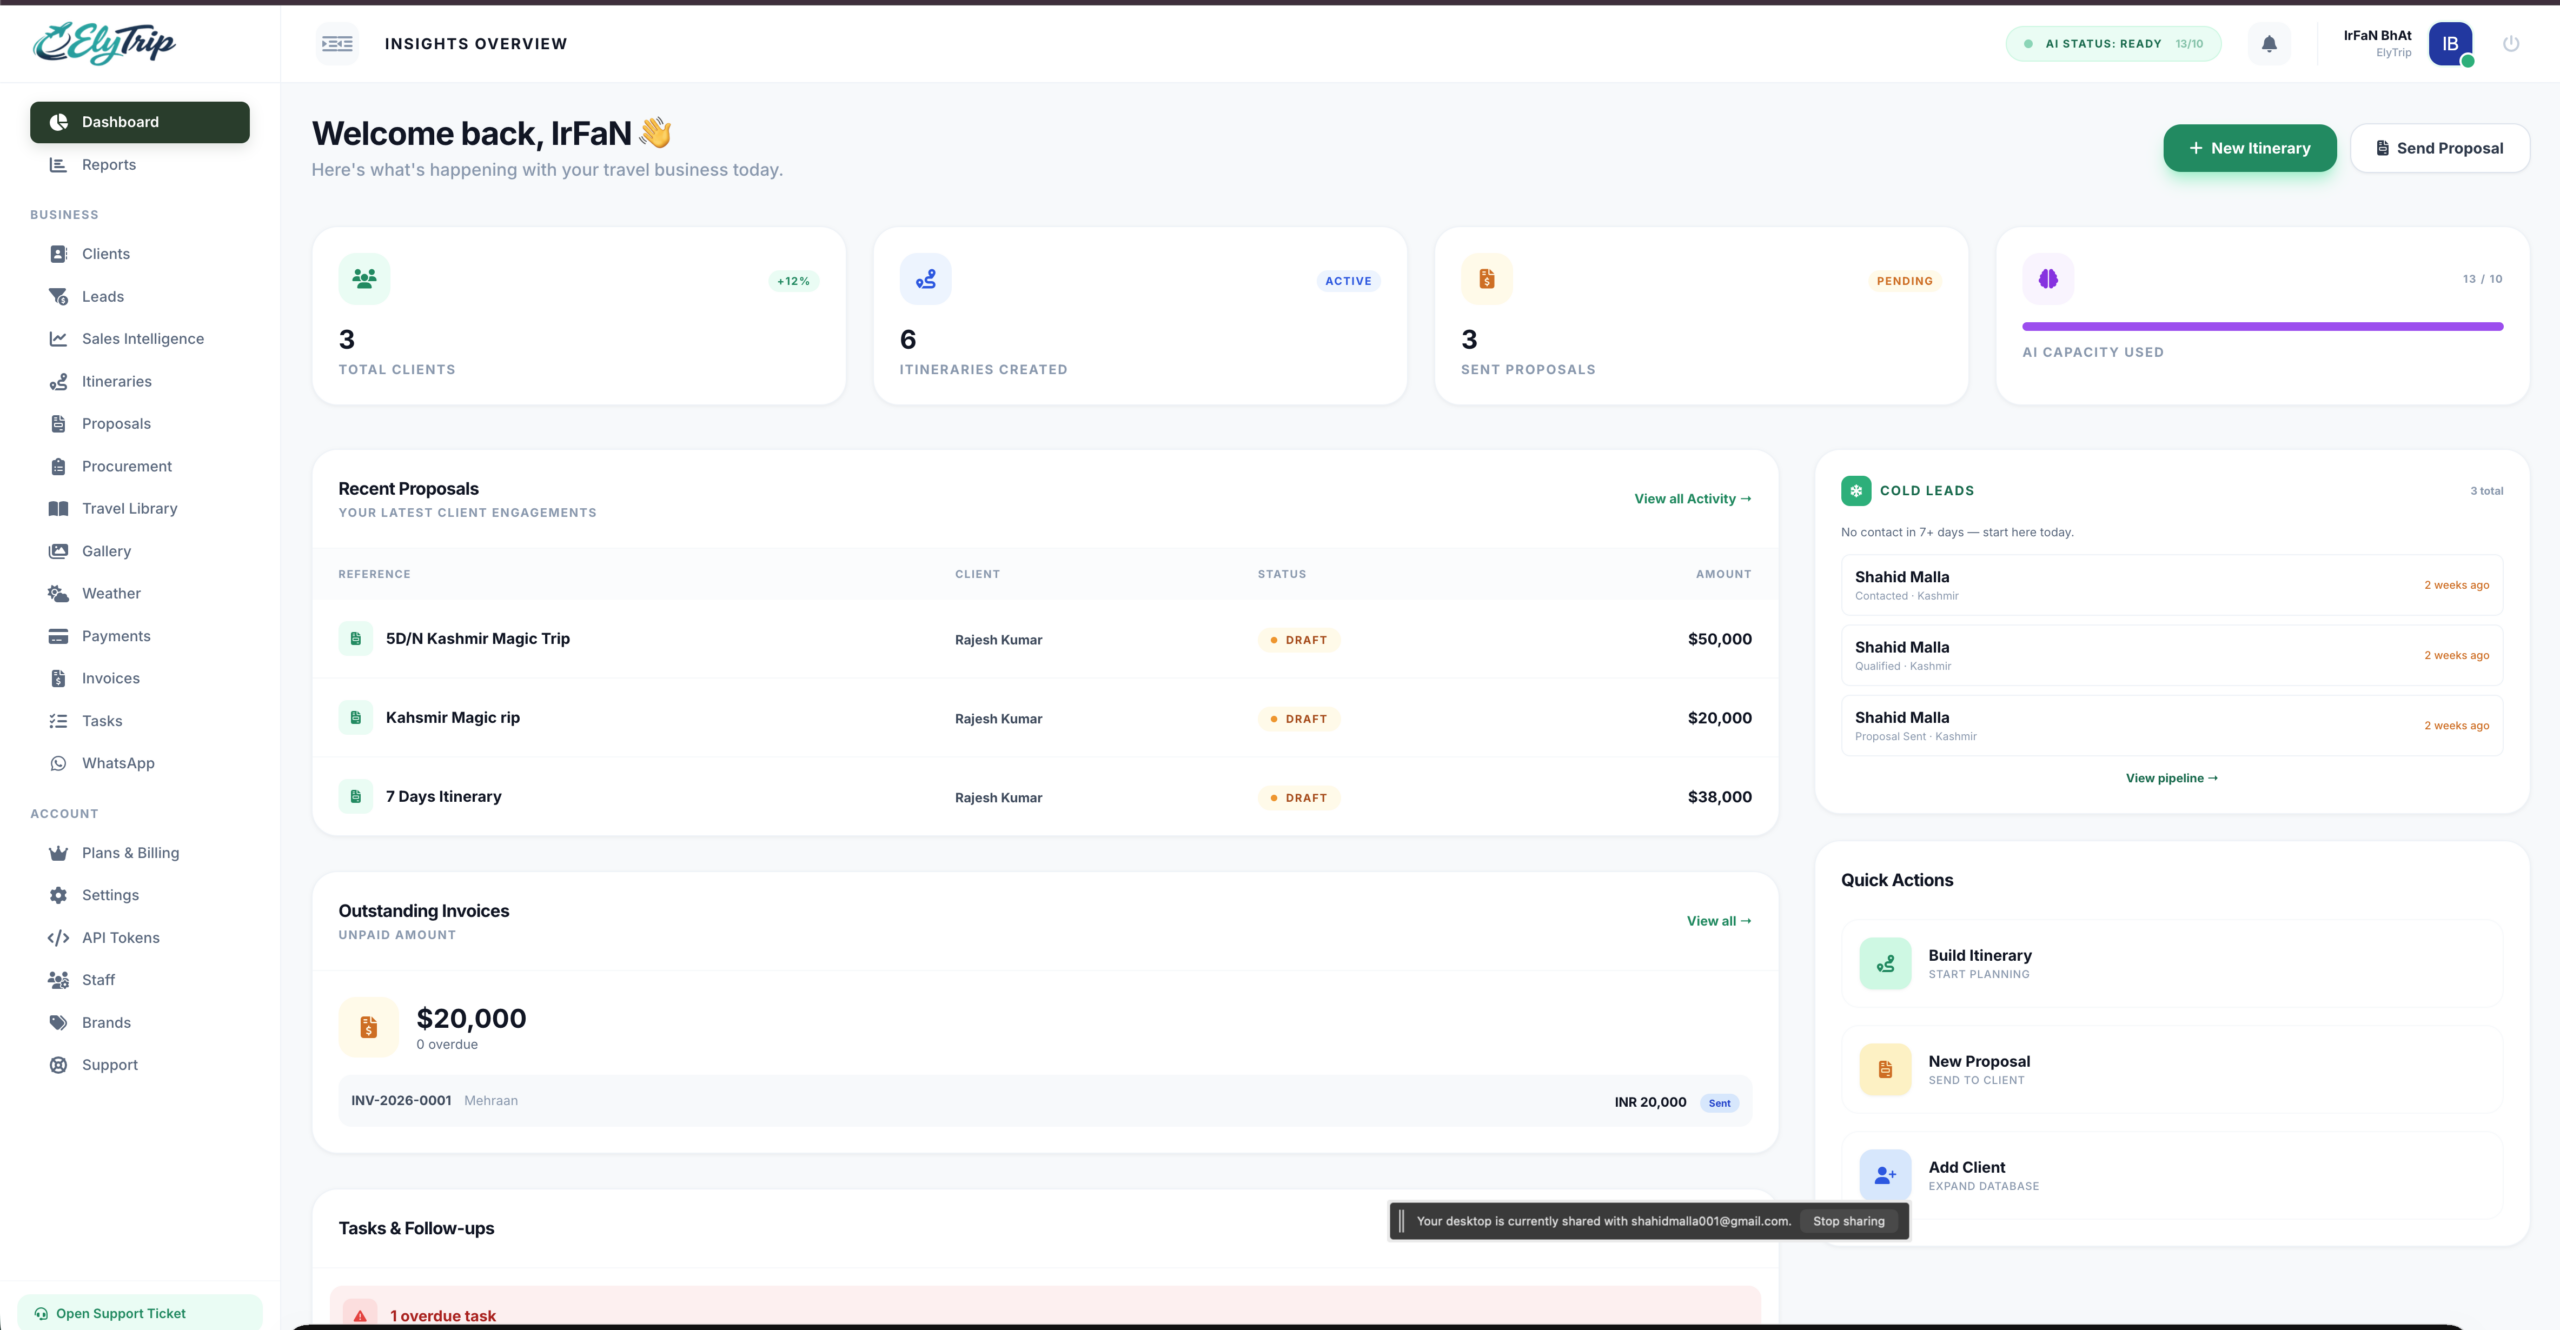
Task: Open Weather section
Action: pyautogui.click(x=140, y=594)
